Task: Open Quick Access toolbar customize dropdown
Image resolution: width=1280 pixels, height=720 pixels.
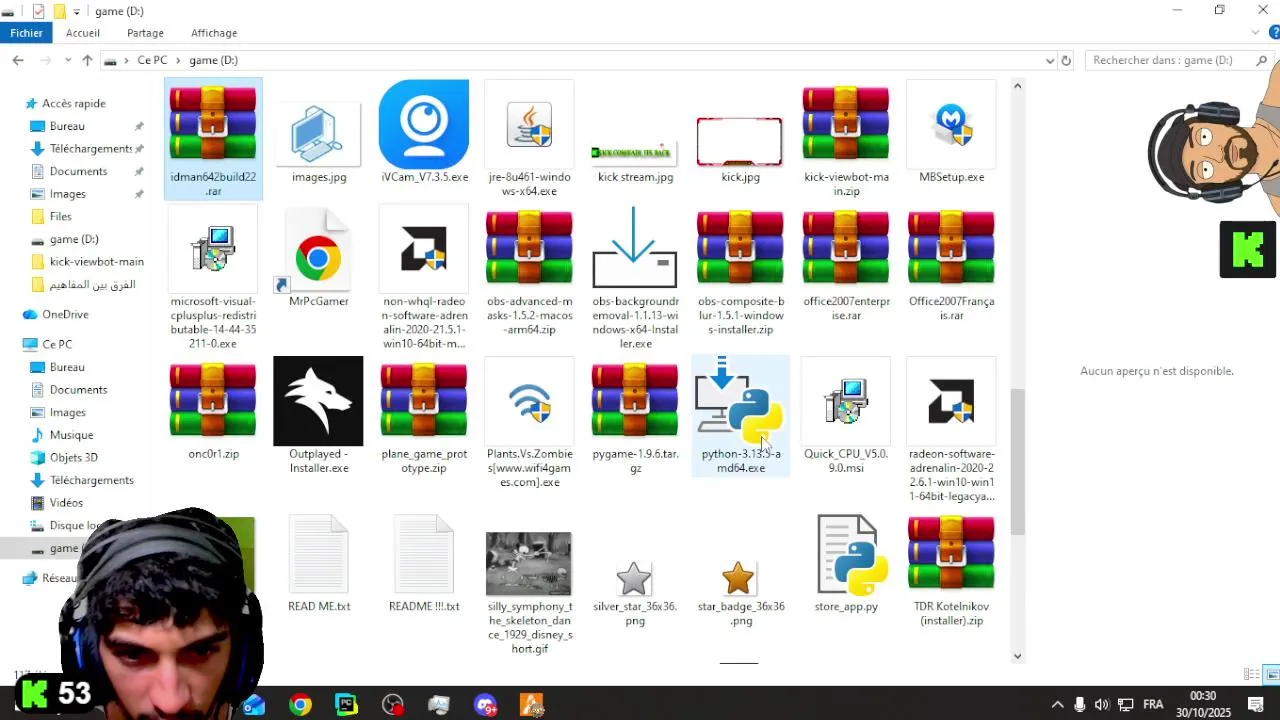Action: pyautogui.click(x=77, y=12)
